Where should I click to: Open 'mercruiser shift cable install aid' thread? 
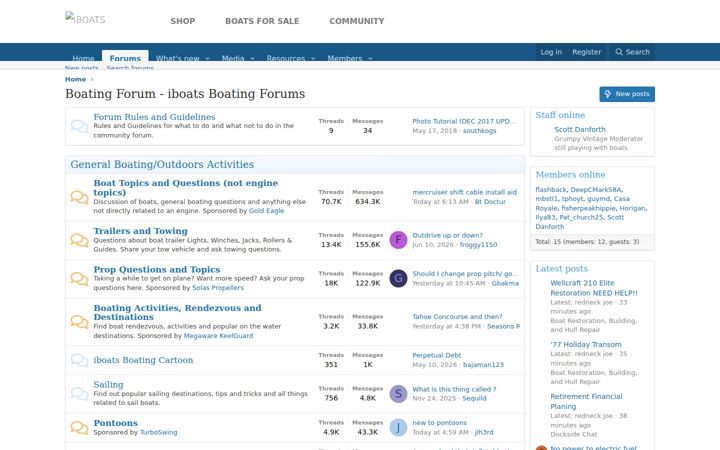(x=464, y=192)
